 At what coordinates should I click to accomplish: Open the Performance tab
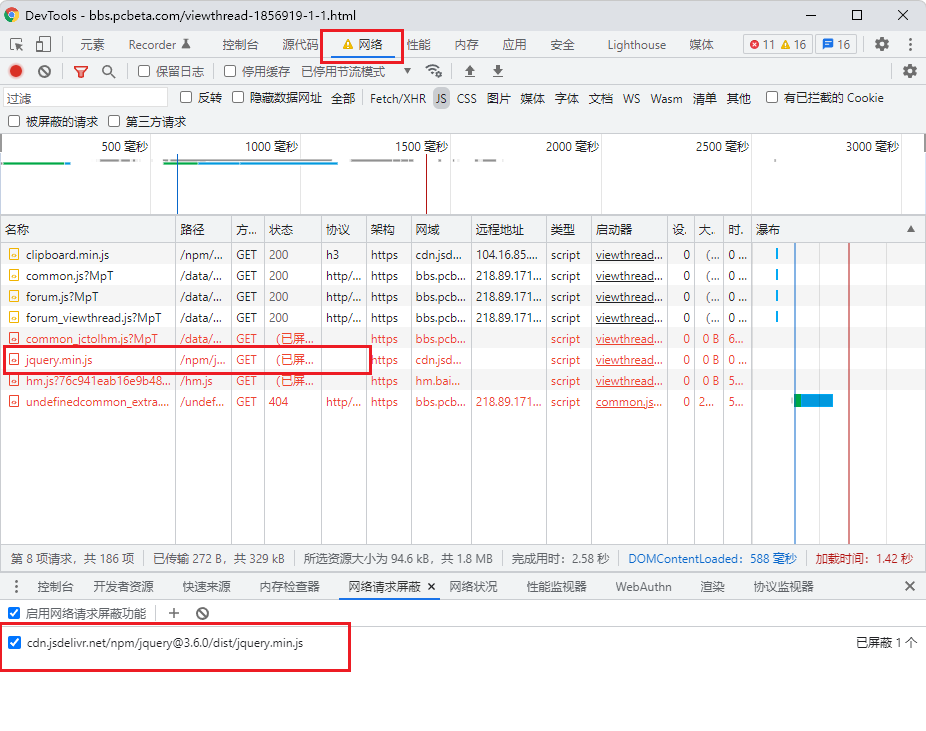(419, 44)
